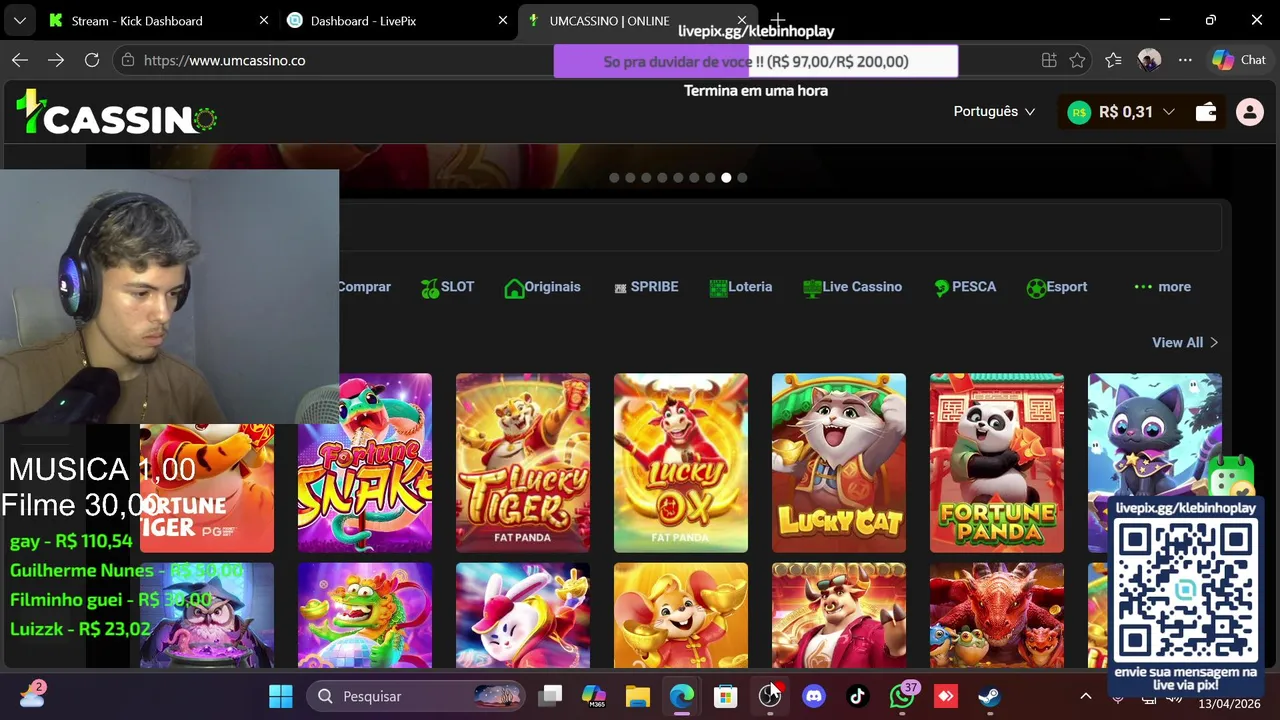Select the first banner carousel dot
The height and width of the screenshot is (720, 1280).
pos(614,178)
